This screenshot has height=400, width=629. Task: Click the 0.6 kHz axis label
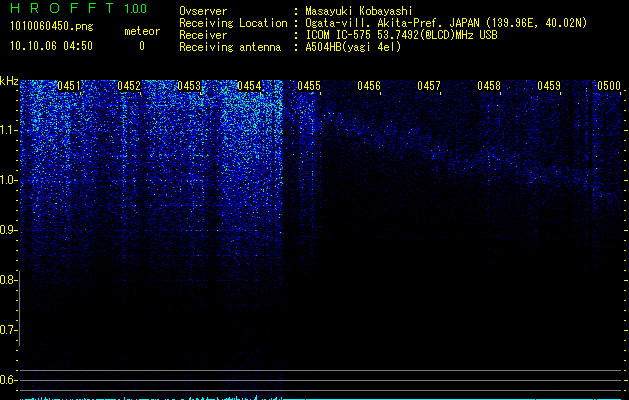point(9,380)
